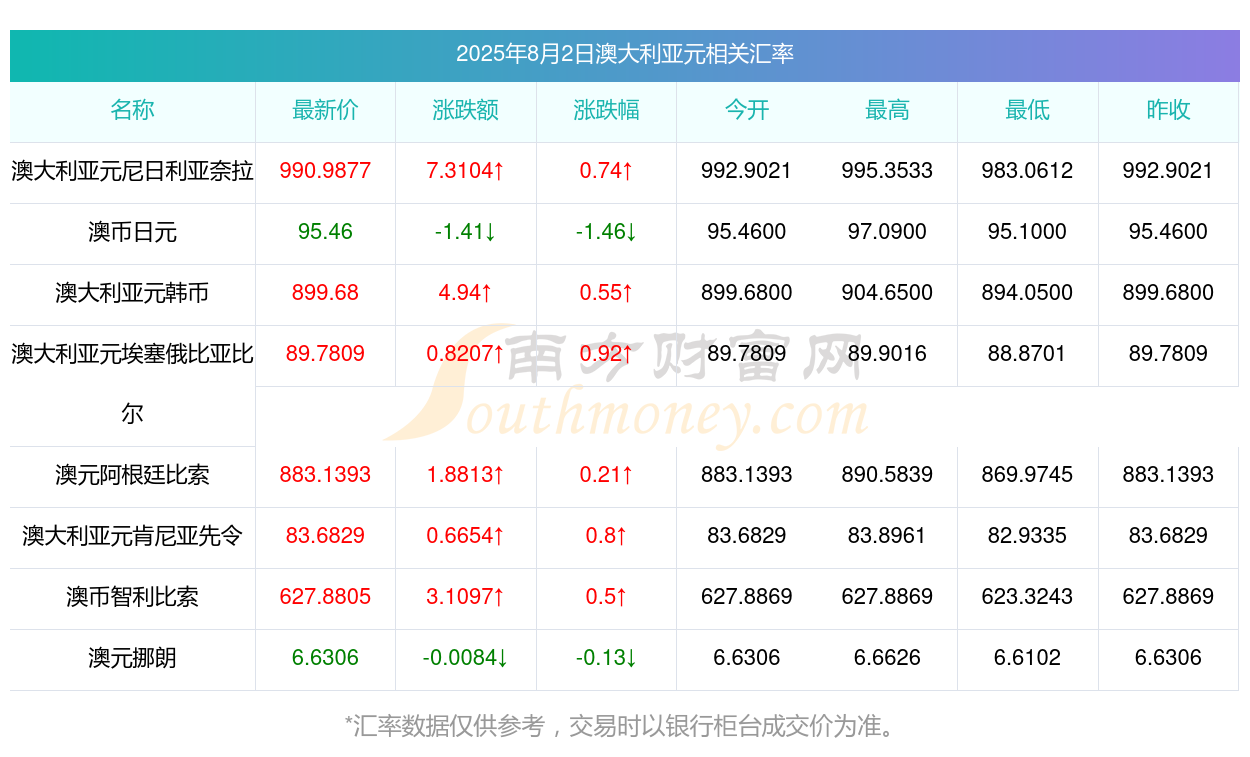Click change percent 0.21↑
Screen dimensions: 1250x757
pyautogui.click(x=606, y=475)
